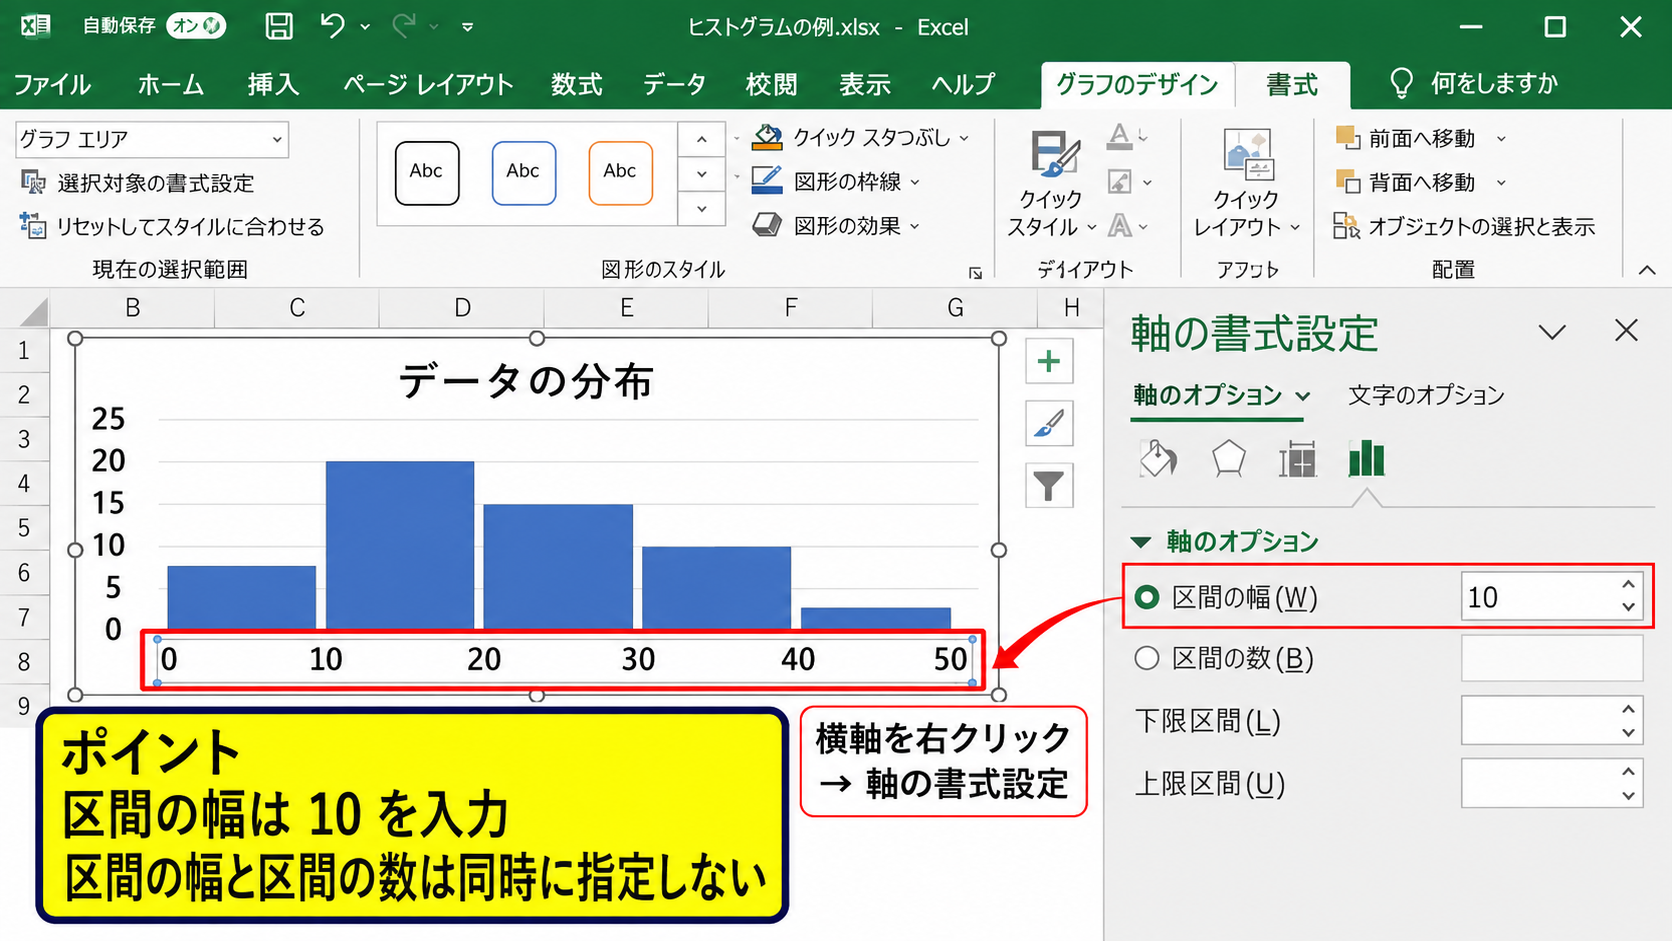1672x941 pixels.
Task: Click the green plus Chart Elements button
Action: [x=1049, y=361]
